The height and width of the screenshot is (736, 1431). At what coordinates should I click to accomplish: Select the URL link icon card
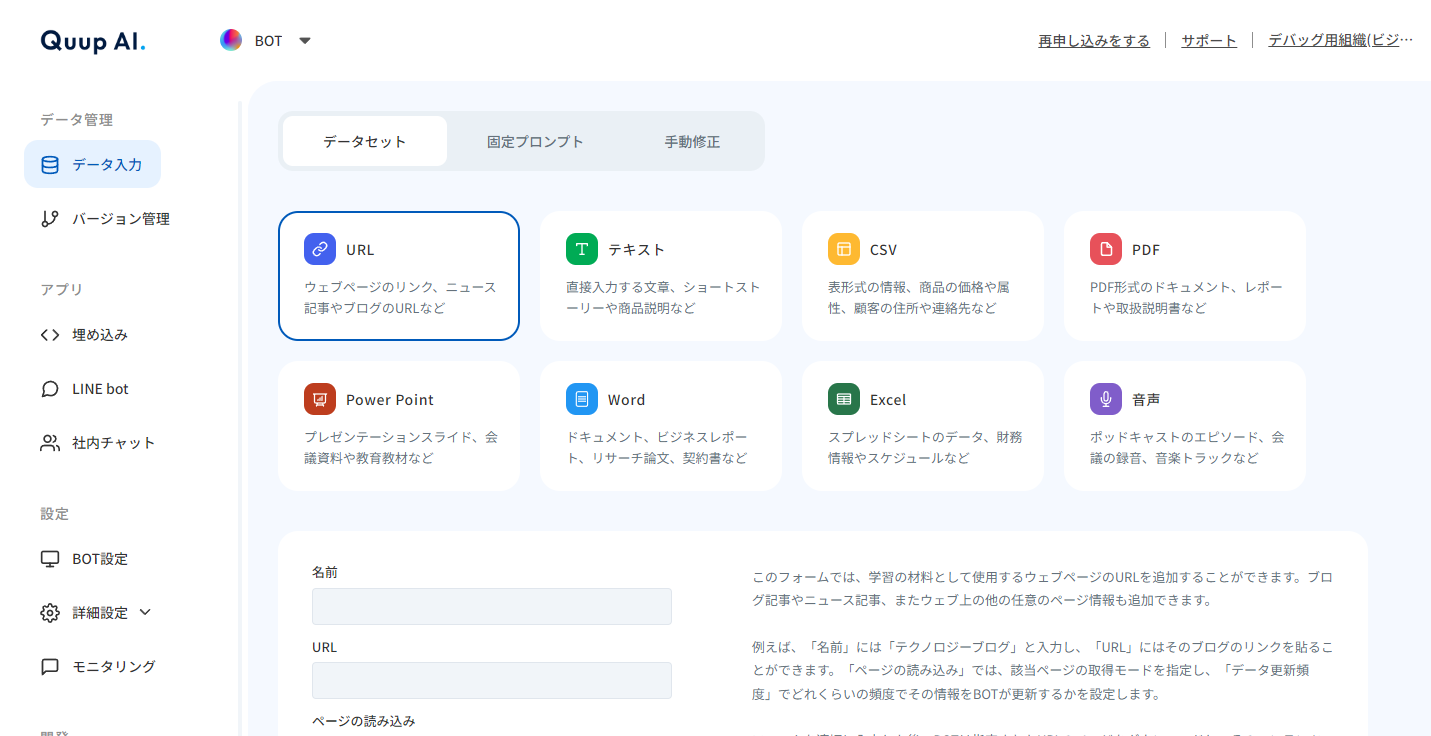click(x=320, y=249)
